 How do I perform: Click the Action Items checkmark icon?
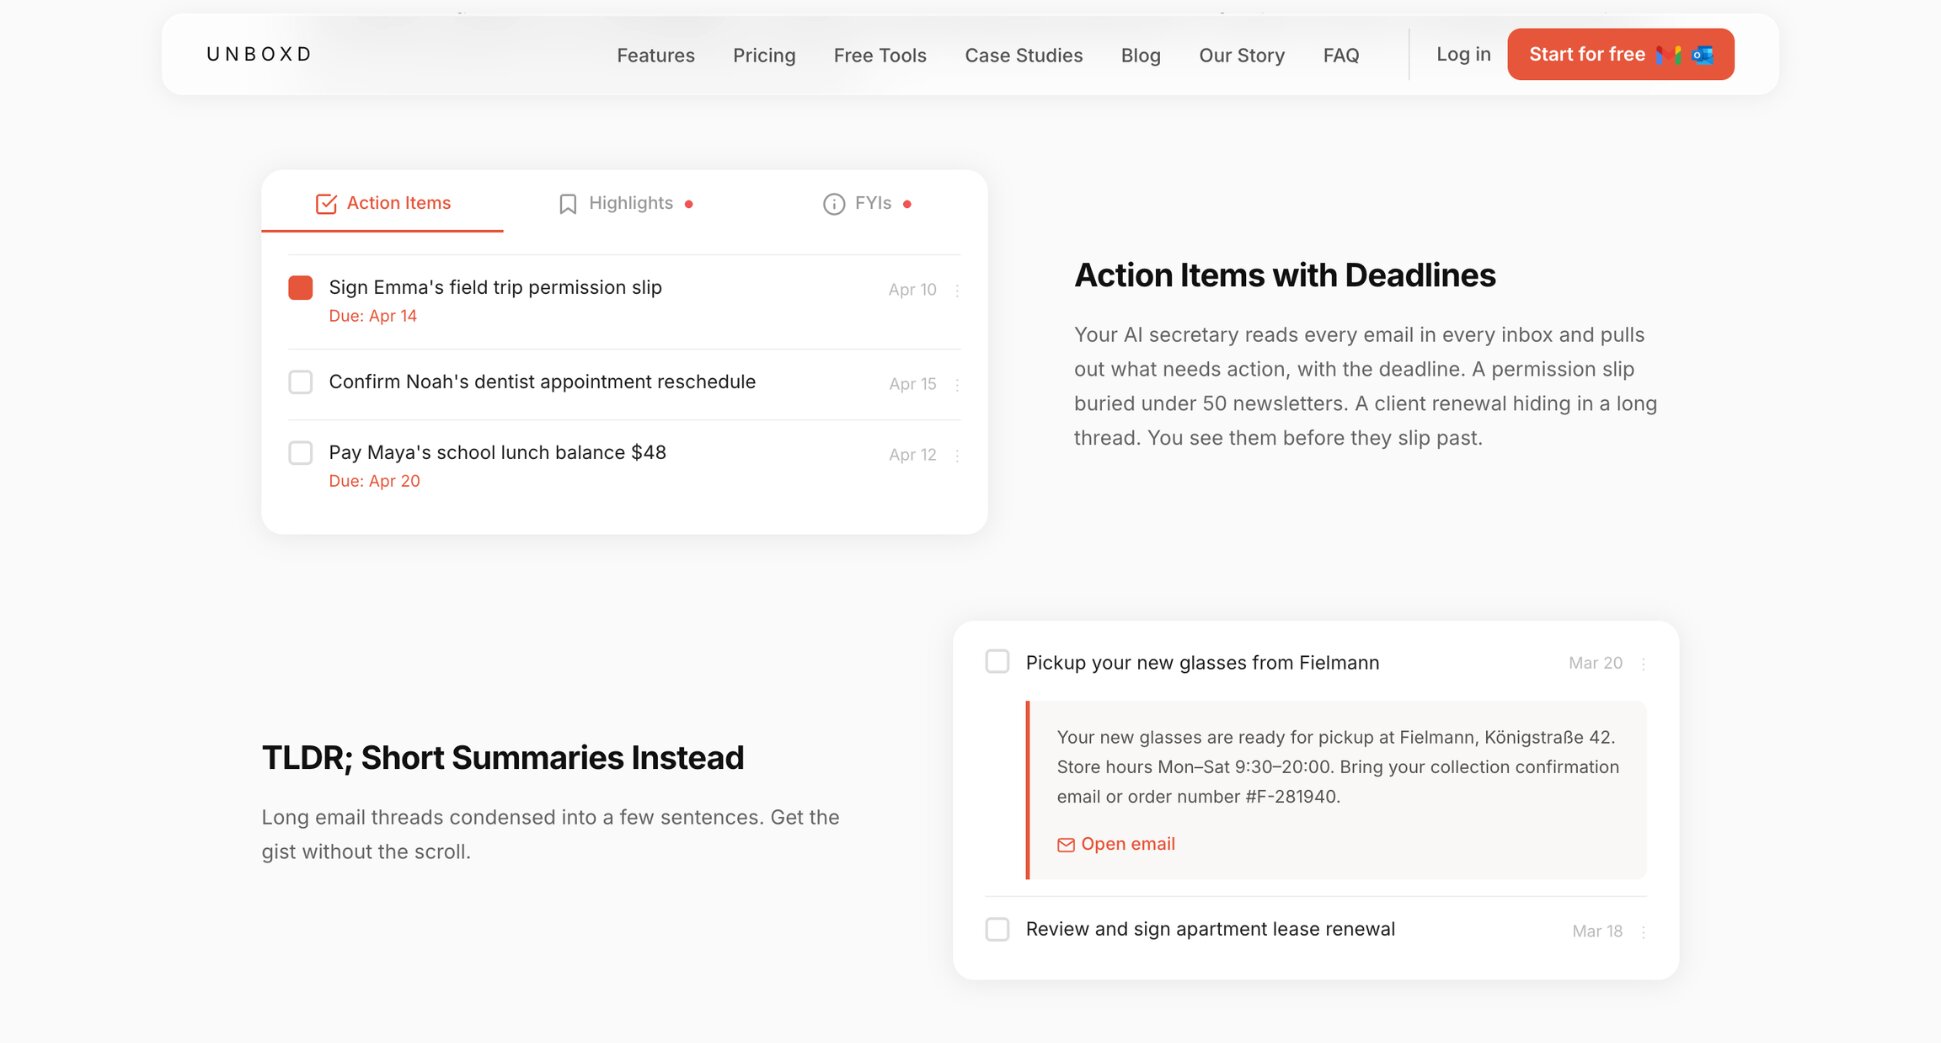point(326,204)
